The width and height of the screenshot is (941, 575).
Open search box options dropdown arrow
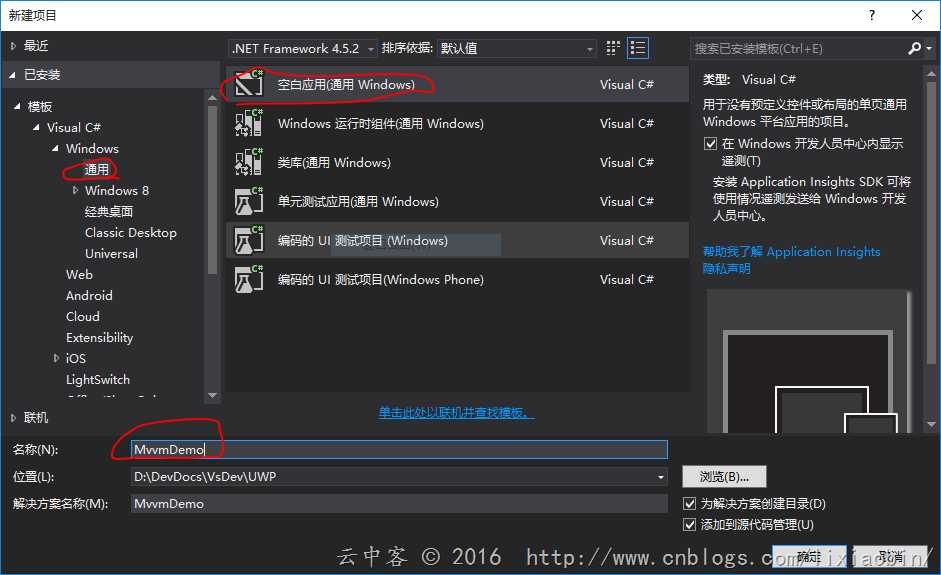pyautogui.click(x=929, y=48)
